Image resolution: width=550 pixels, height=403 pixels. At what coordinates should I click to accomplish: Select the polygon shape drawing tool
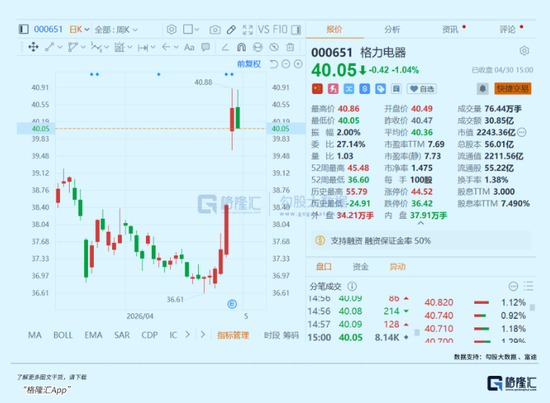point(73,47)
